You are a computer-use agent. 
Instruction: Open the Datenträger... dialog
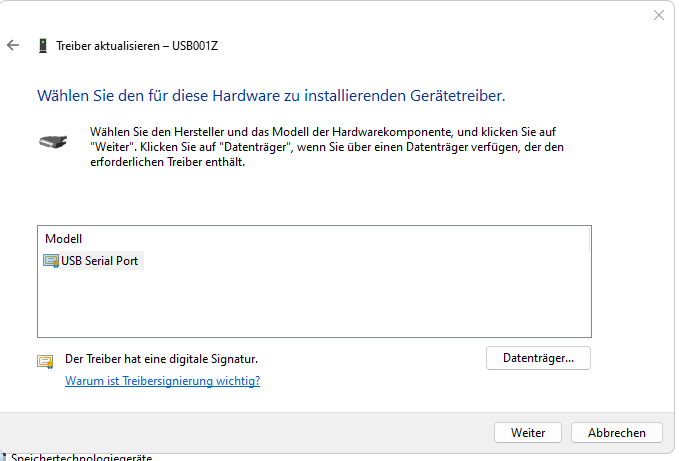(x=538, y=358)
